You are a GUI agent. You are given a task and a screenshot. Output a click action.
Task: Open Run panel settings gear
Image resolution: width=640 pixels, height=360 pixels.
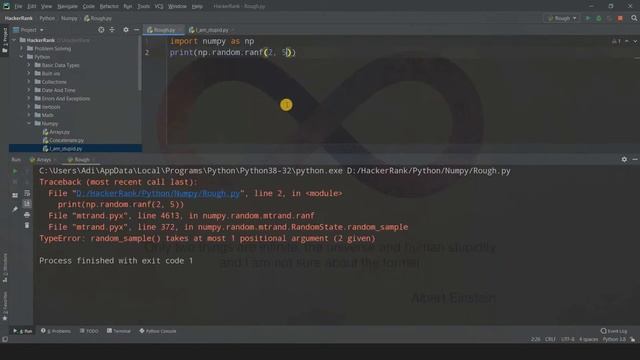[624, 160]
